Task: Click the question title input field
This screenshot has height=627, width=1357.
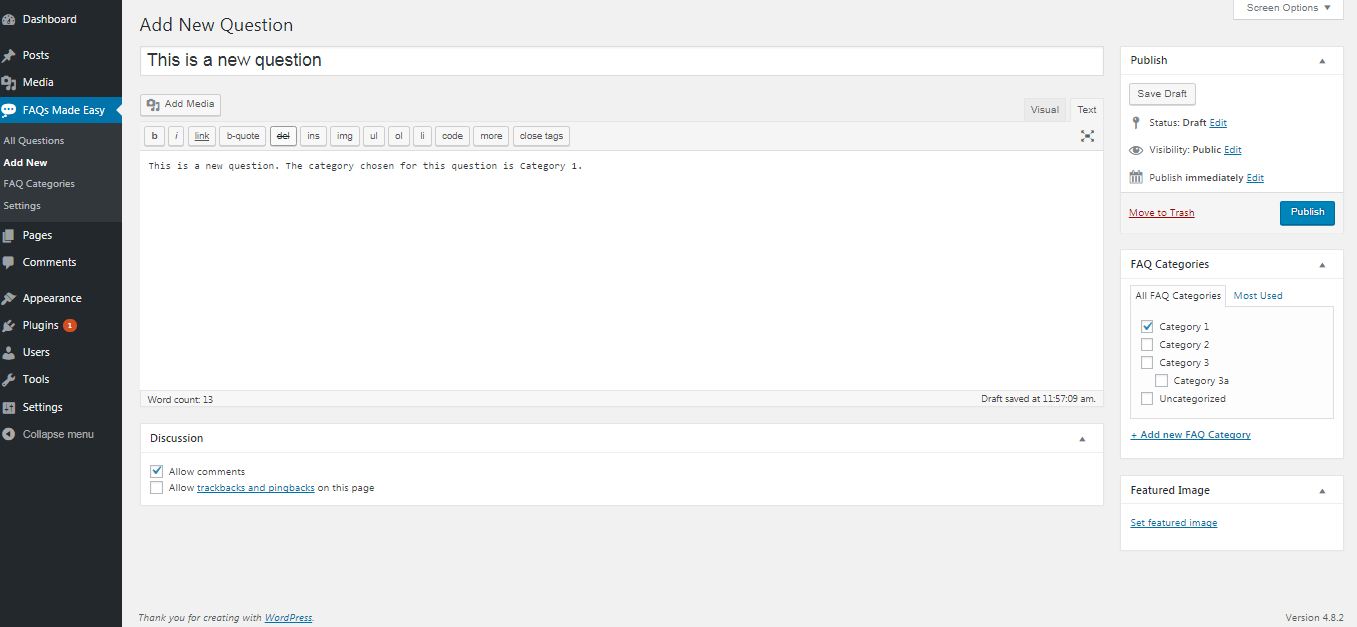Action: point(621,60)
